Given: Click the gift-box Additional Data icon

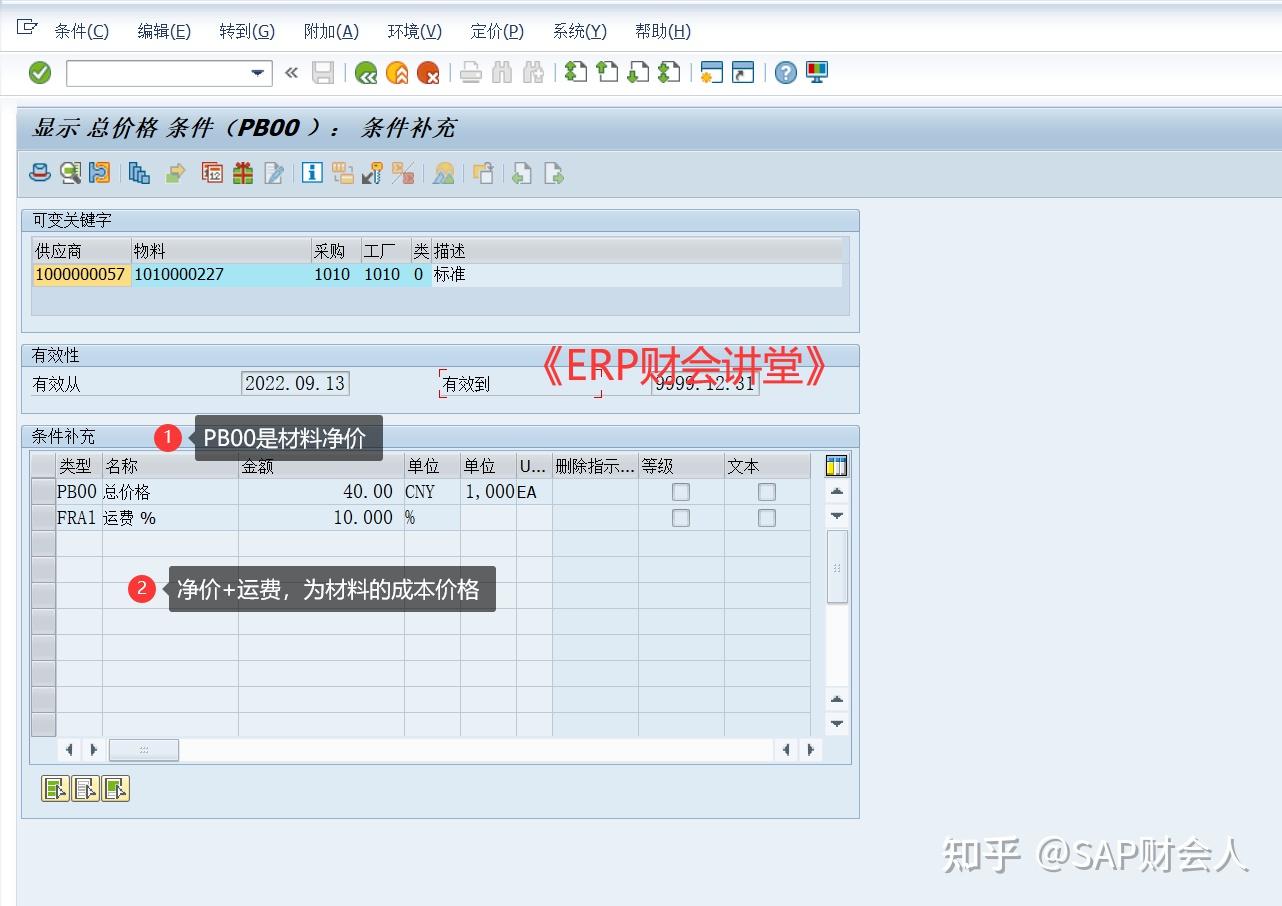Looking at the screenshot, I should (x=242, y=172).
